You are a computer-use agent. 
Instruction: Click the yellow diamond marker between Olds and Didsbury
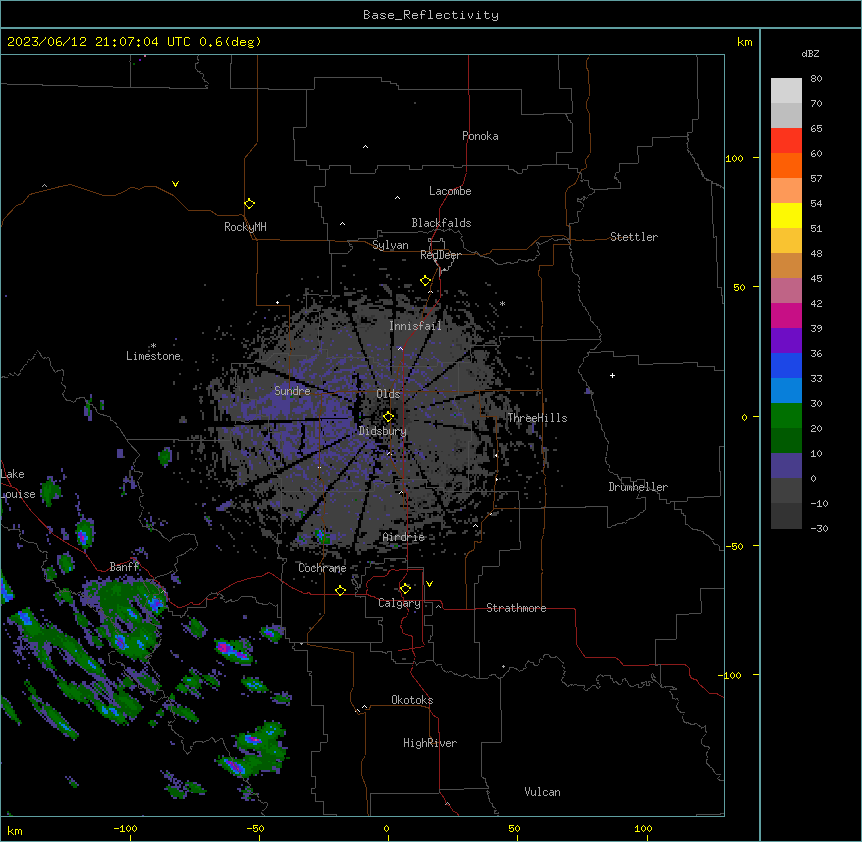tap(388, 416)
